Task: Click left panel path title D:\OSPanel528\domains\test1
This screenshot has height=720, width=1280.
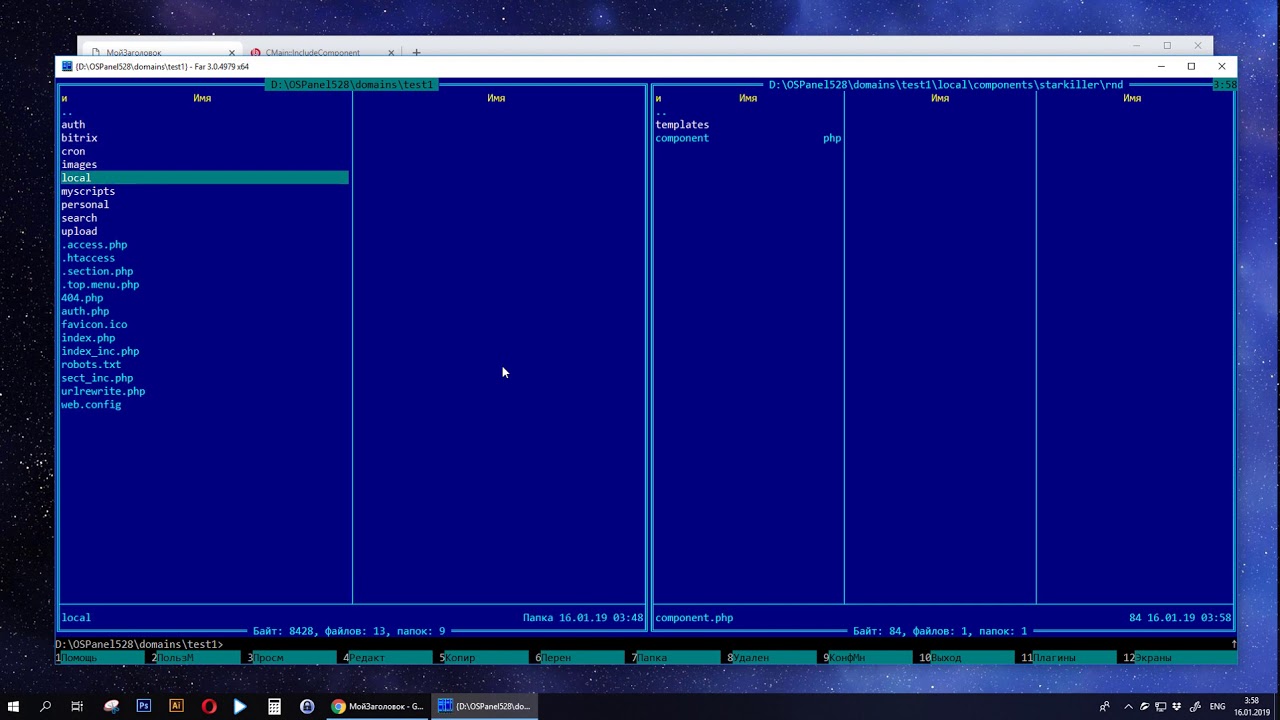Action: (352, 85)
